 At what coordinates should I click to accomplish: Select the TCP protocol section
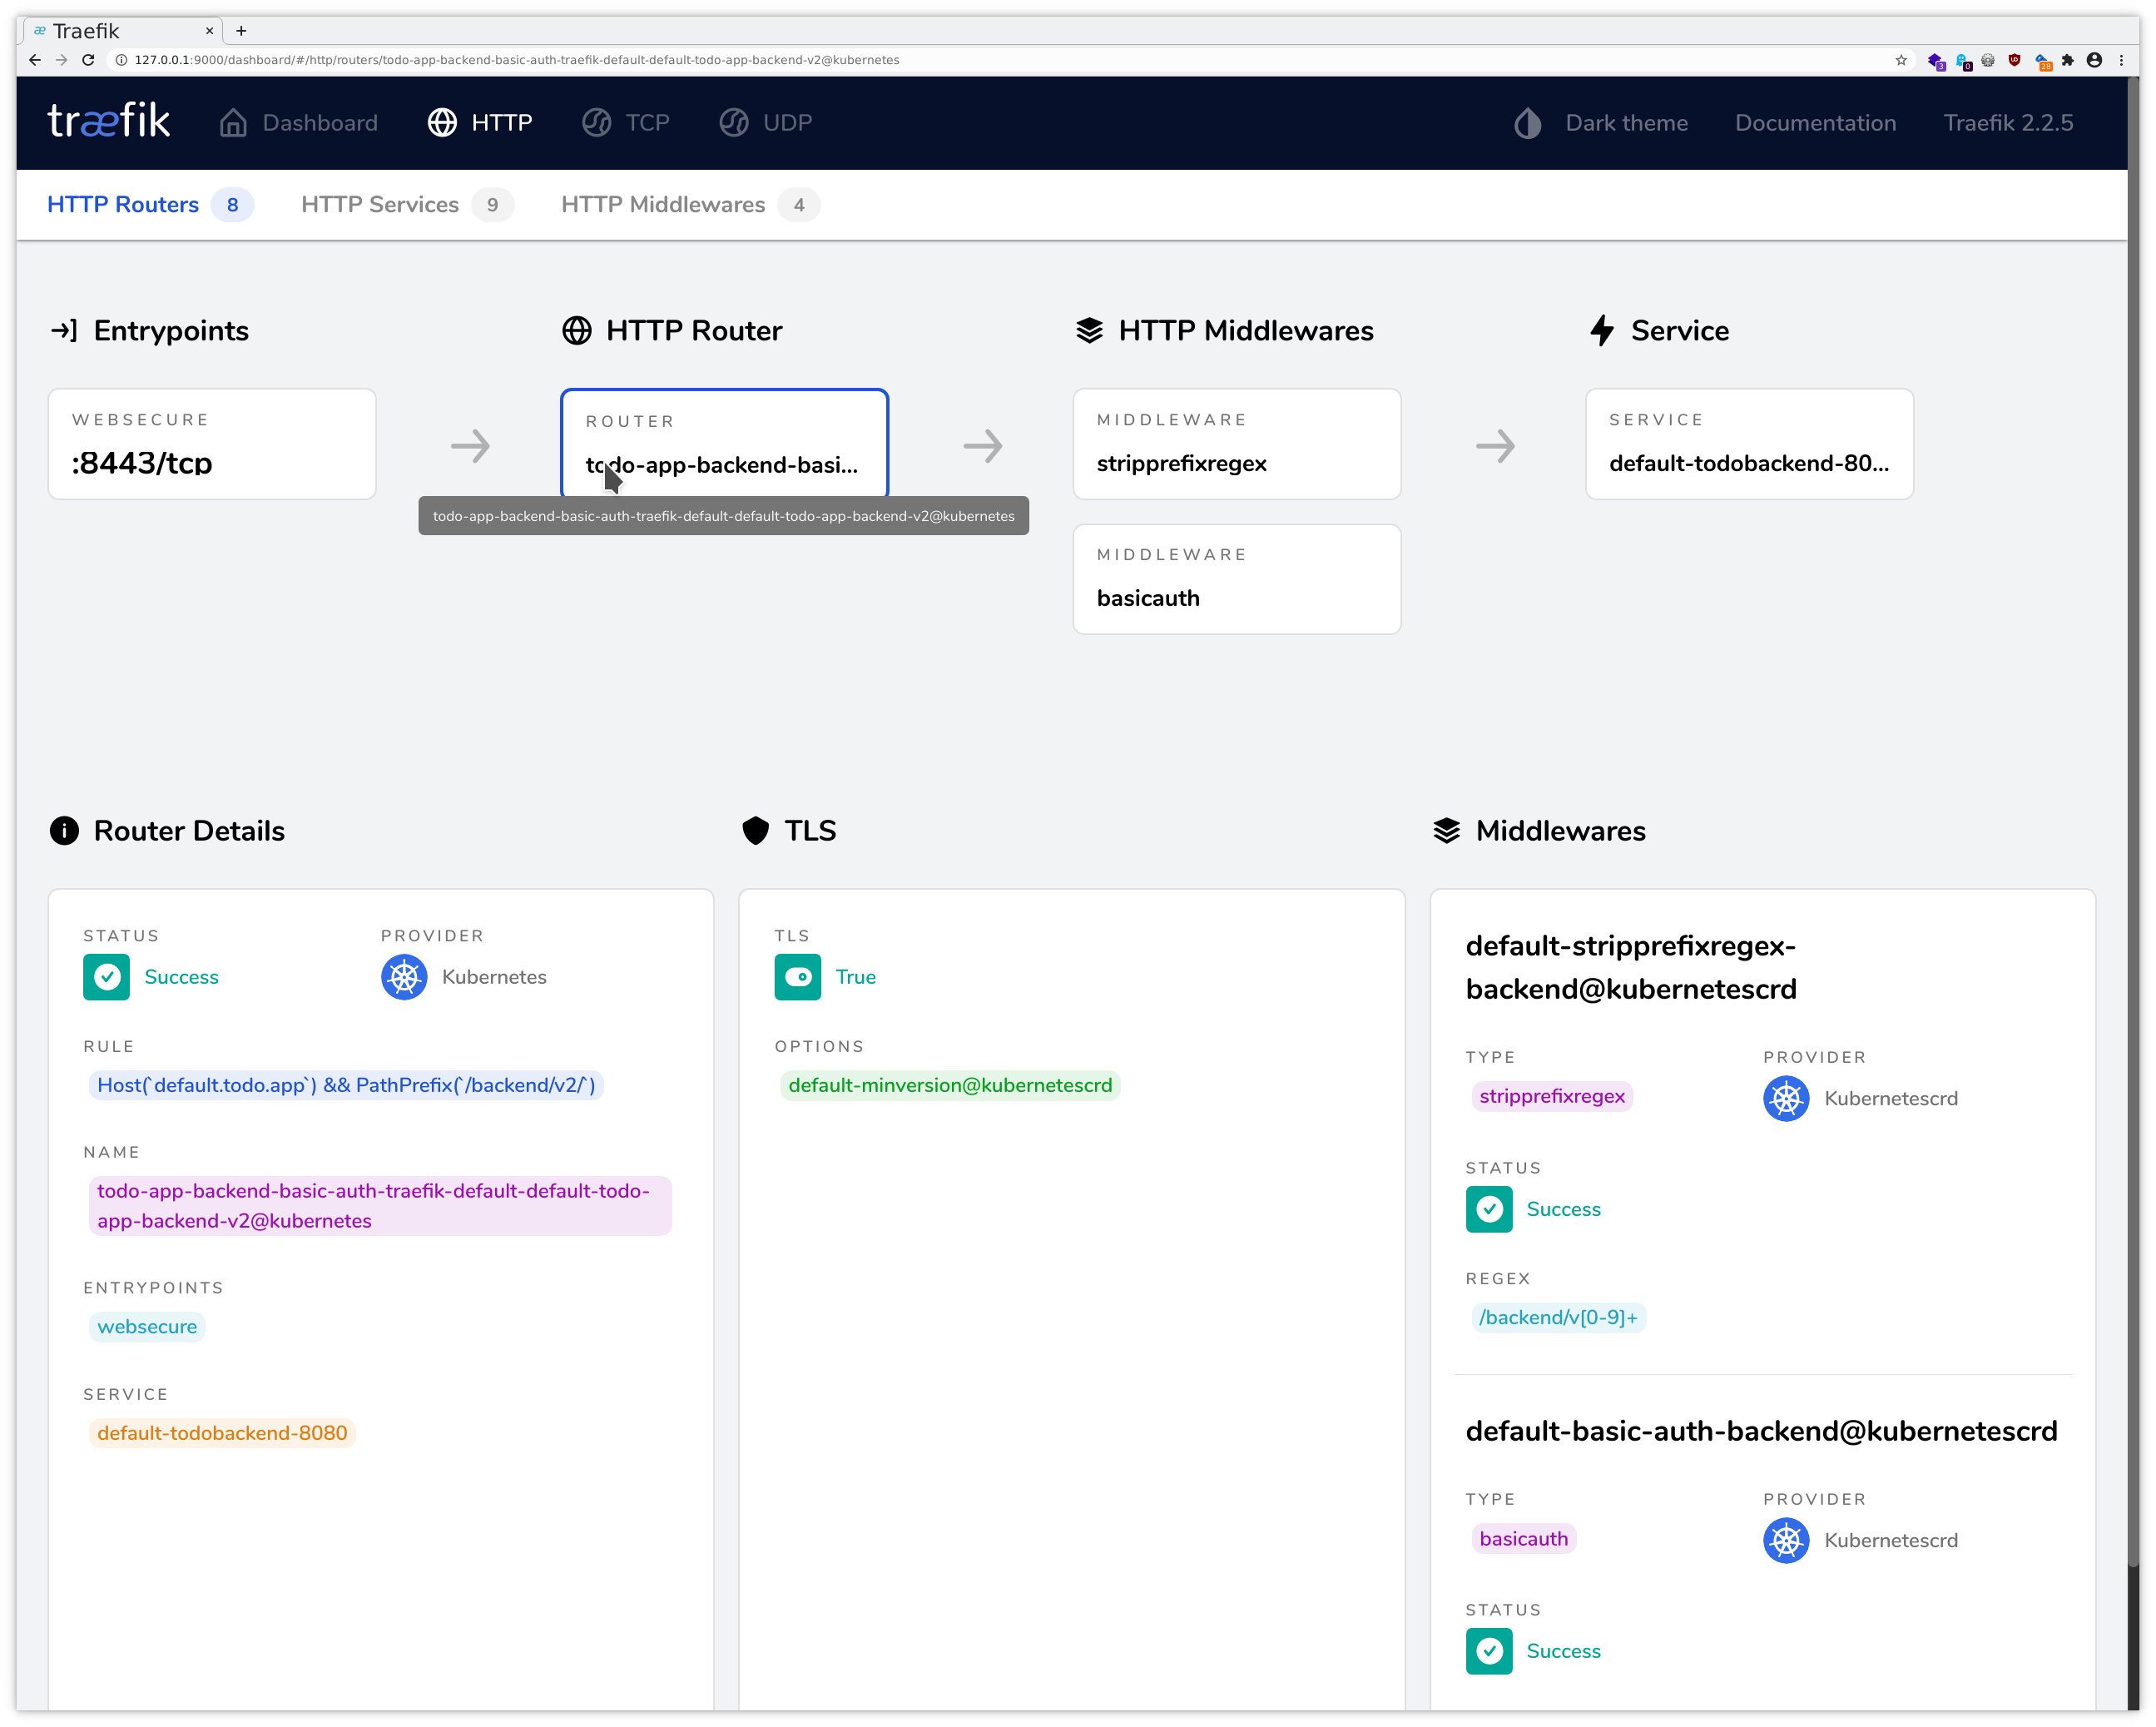click(626, 122)
